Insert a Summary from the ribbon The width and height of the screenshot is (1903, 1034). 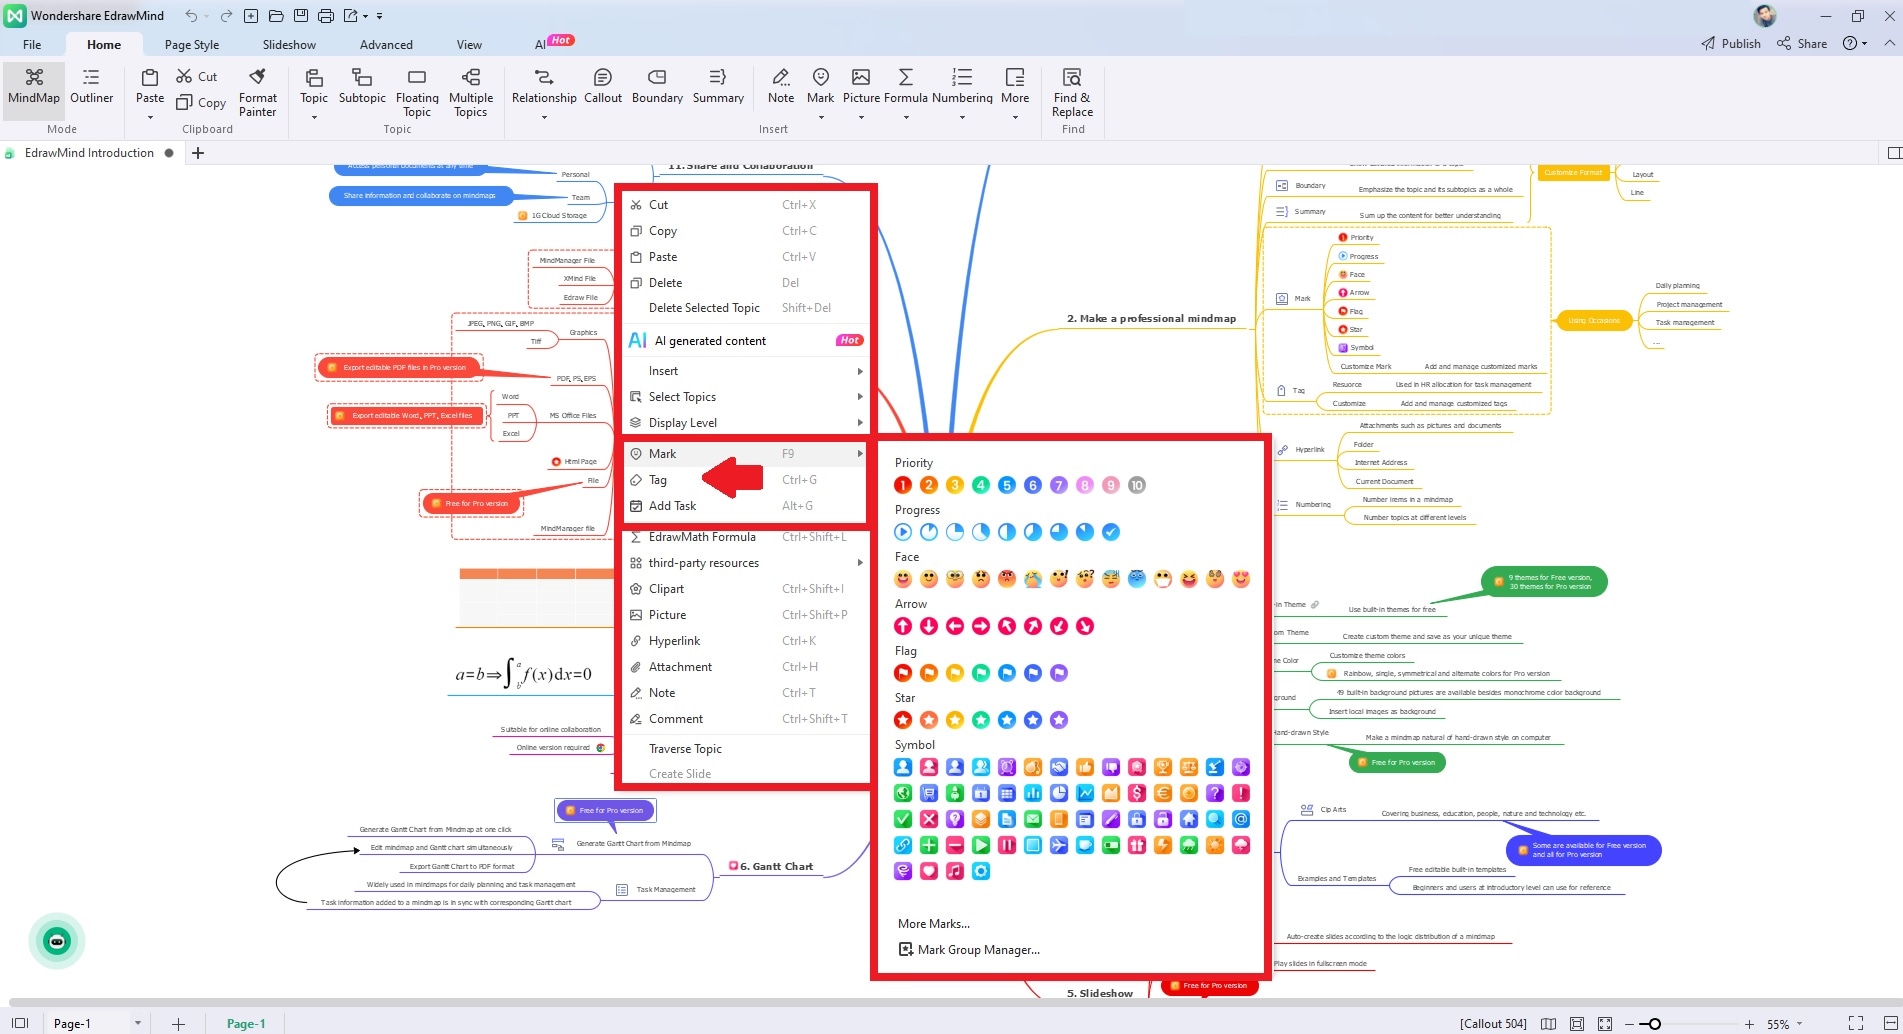tap(718, 87)
